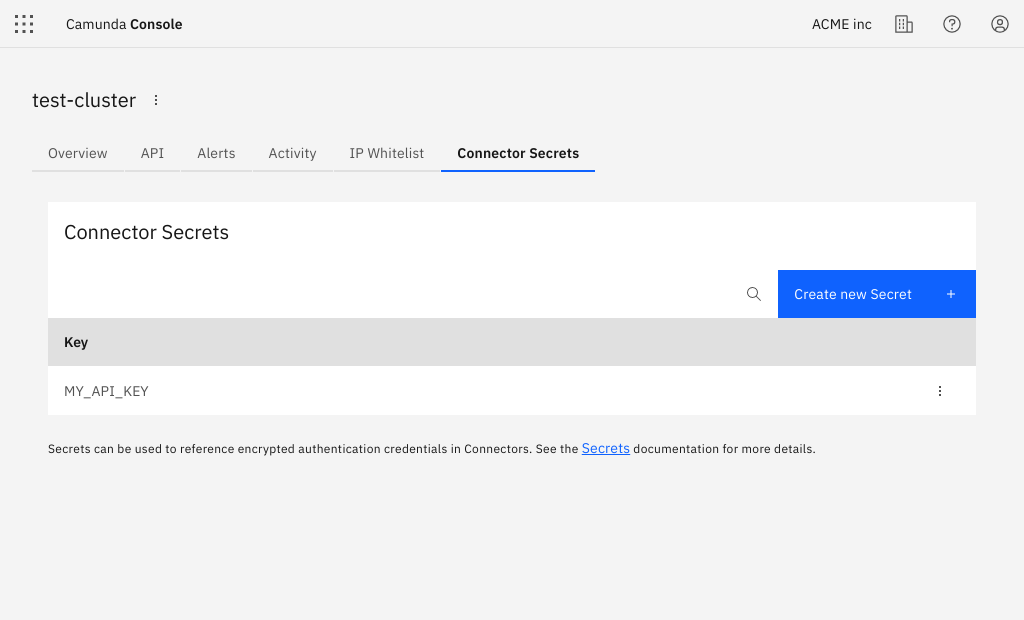Image resolution: width=1024 pixels, height=620 pixels.
Task: Open the user profile icon
Action: tap(1000, 24)
